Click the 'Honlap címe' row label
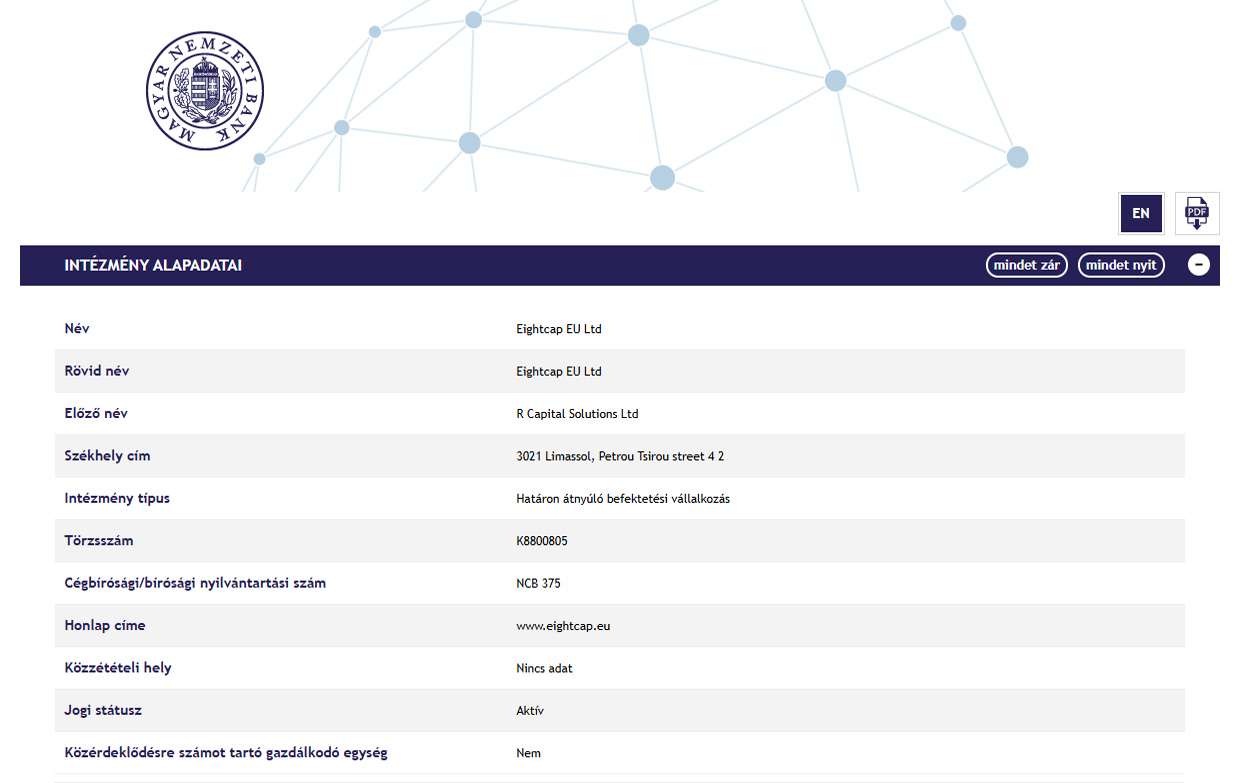 [x=105, y=626]
